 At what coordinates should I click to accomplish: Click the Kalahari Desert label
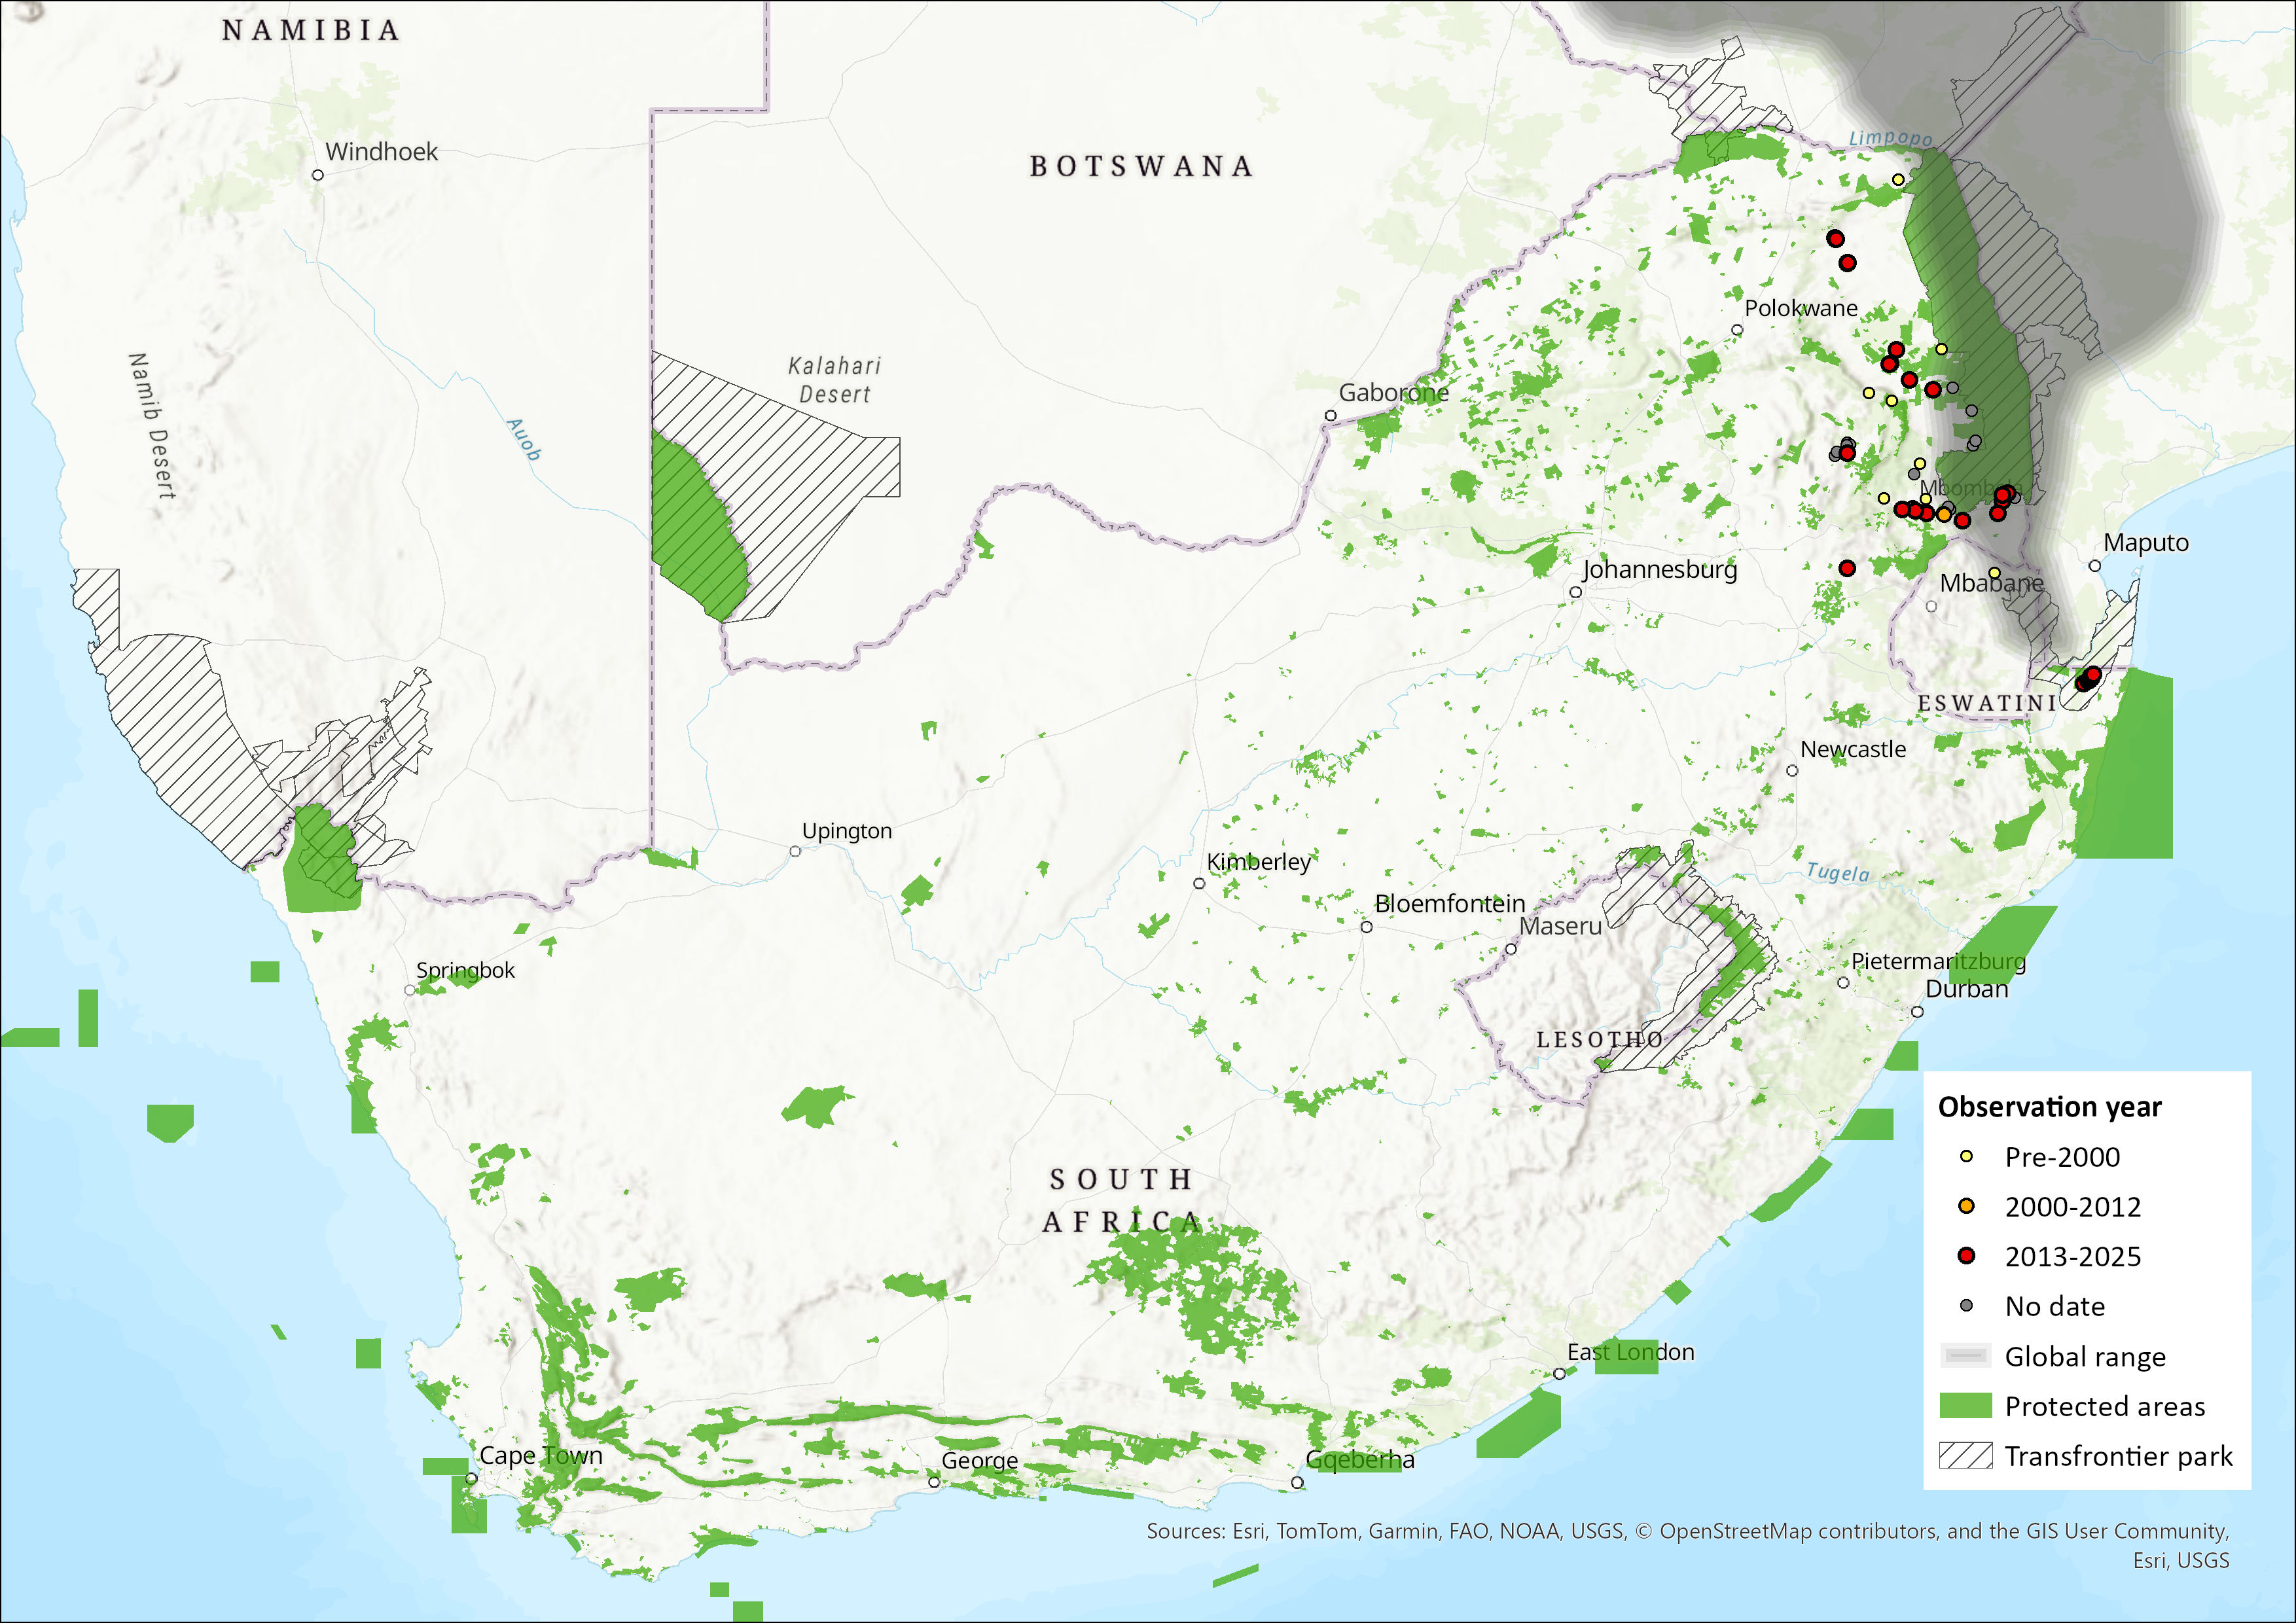[834, 380]
